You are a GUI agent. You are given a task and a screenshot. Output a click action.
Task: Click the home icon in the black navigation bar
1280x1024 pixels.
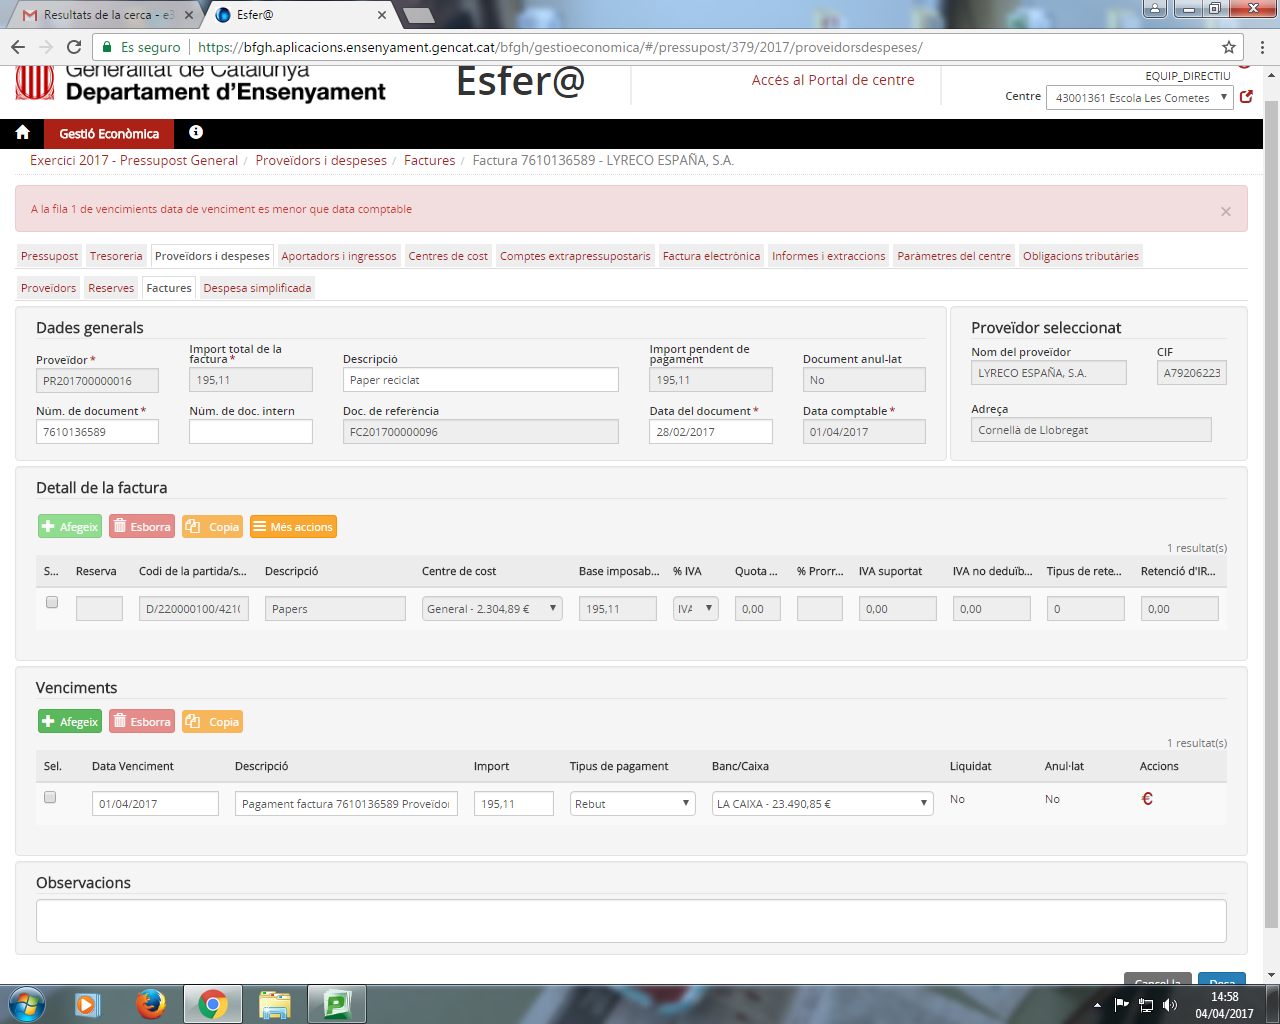pyautogui.click(x=22, y=133)
